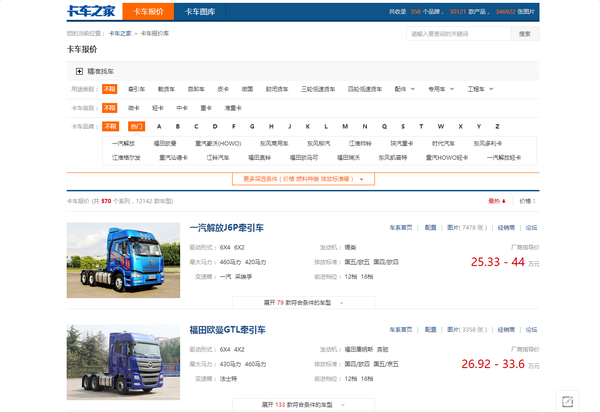
Task: Open 经销商 link for 福田欧曼GTL
Action: pos(506,329)
